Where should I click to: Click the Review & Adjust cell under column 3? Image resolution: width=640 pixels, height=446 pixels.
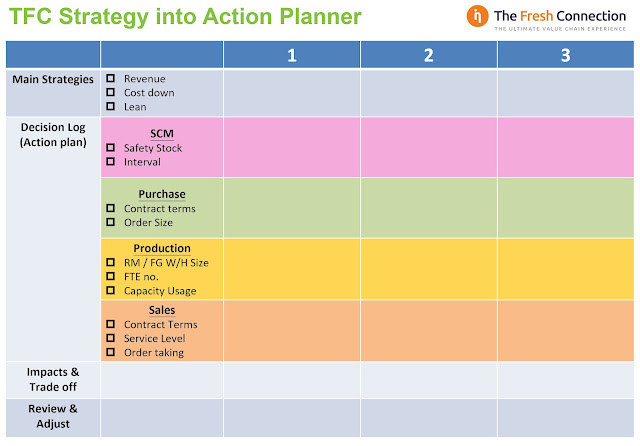click(x=566, y=418)
